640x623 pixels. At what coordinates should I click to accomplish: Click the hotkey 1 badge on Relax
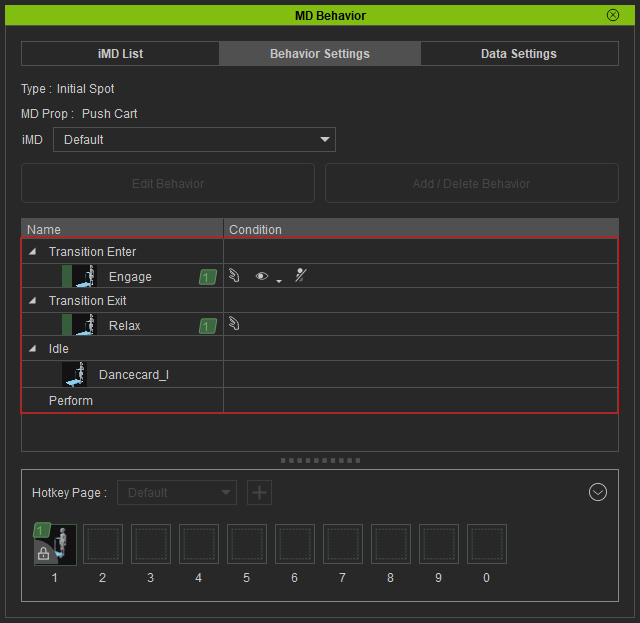pos(207,326)
